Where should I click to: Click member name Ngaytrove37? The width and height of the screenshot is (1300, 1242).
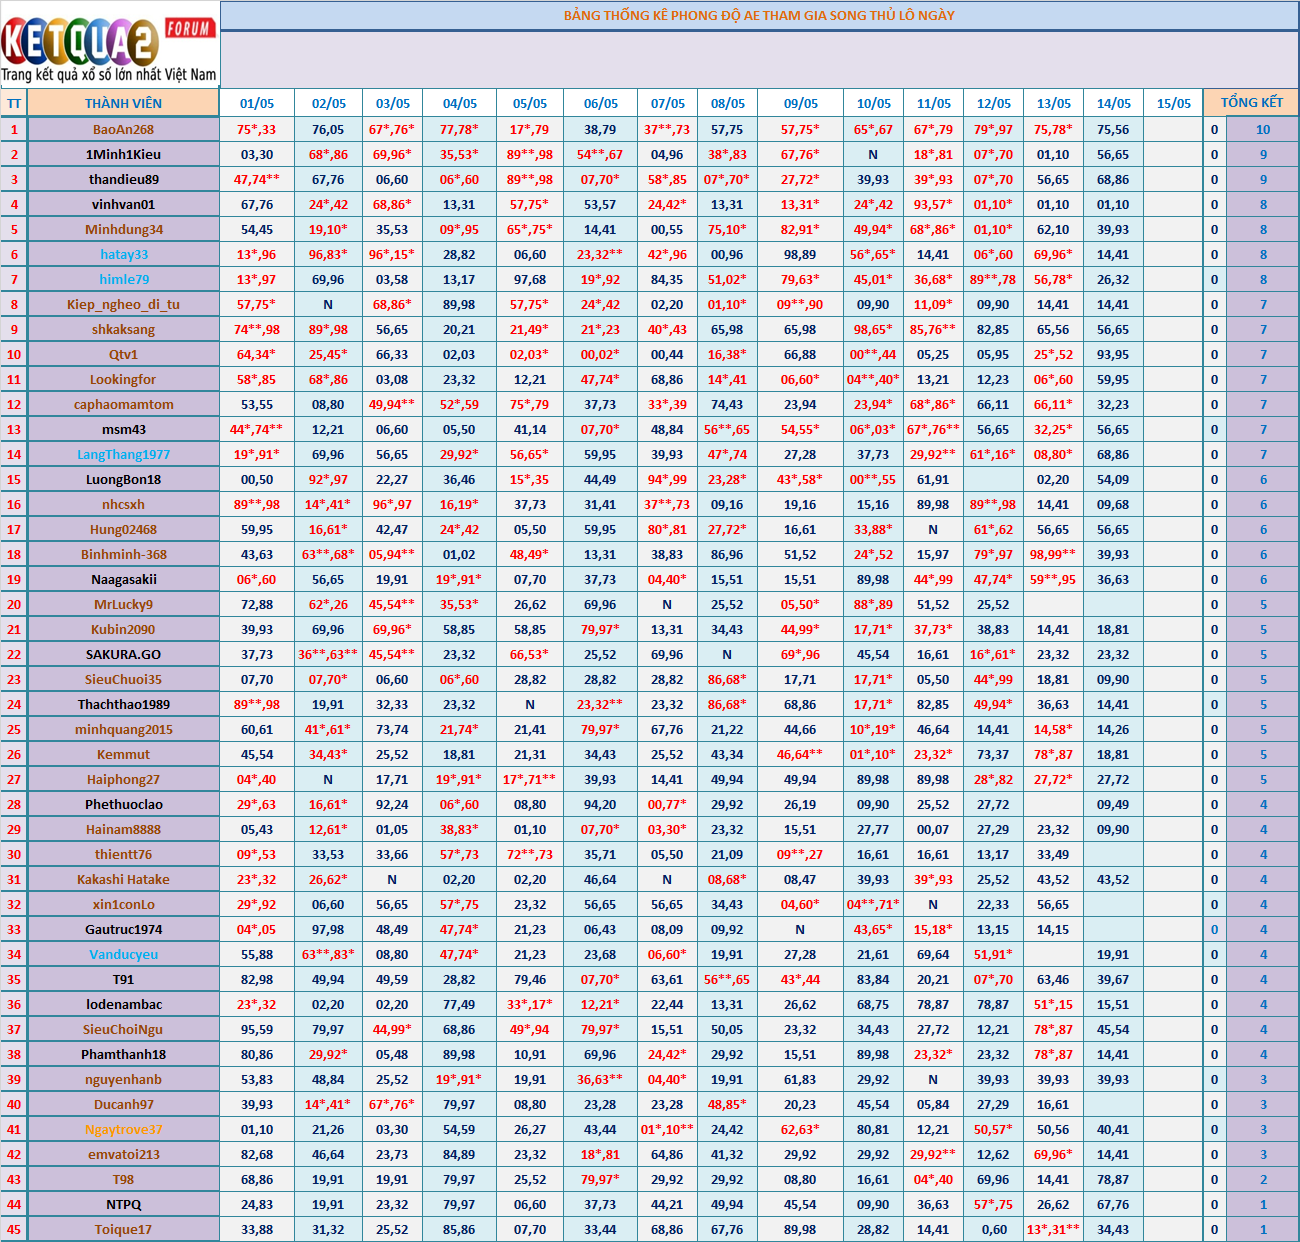(x=123, y=1129)
